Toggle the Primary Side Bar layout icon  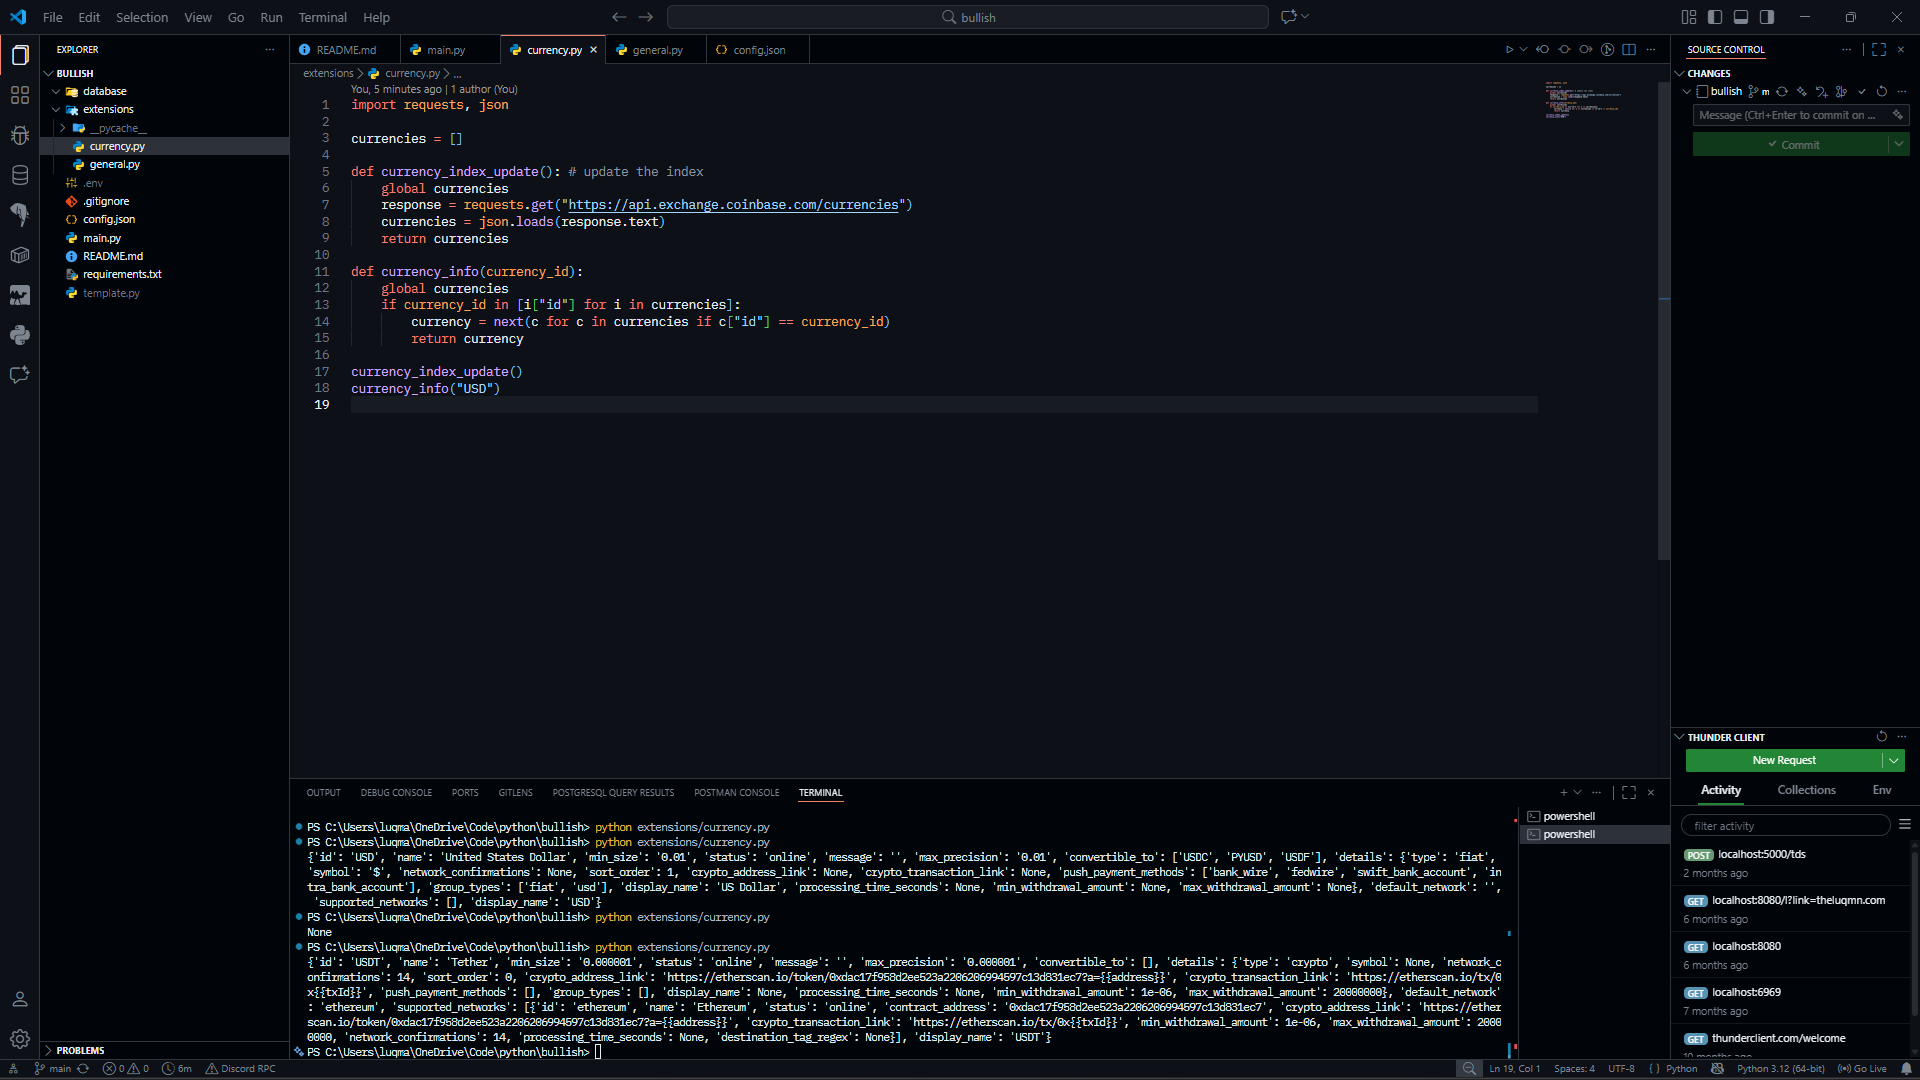(1715, 17)
